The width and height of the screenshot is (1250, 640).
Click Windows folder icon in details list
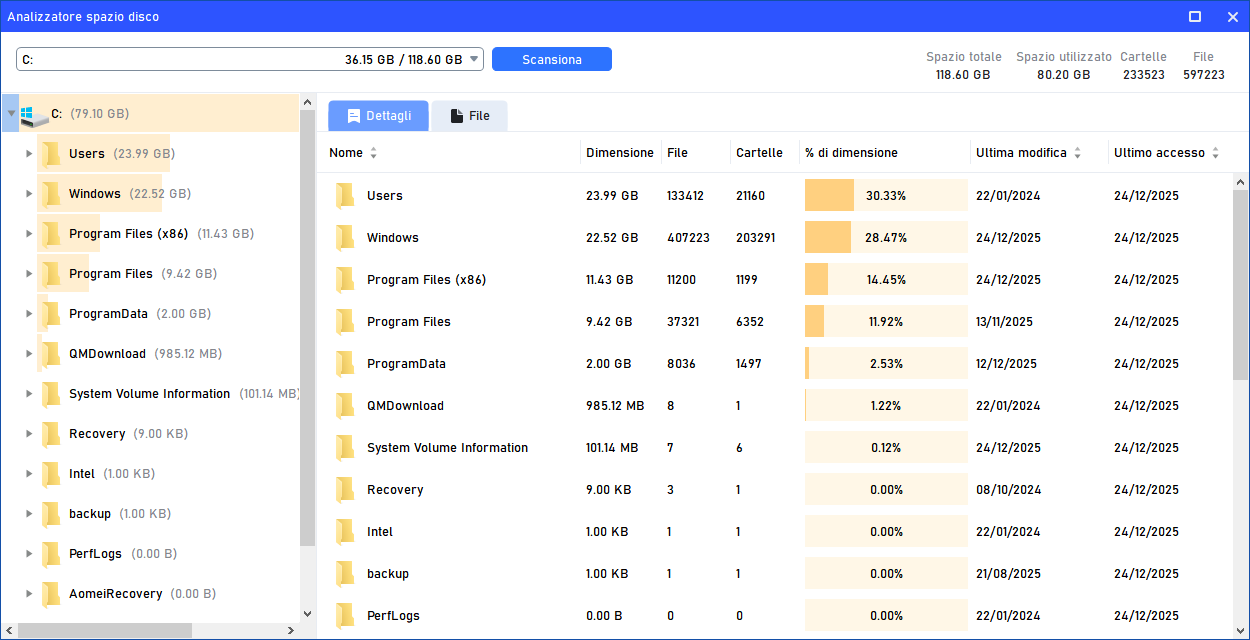point(345,238)
